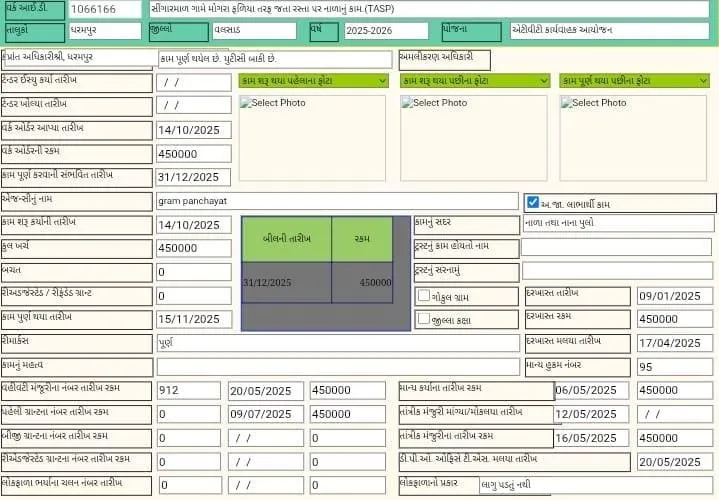Click the year field 2025-2026

click(386, 31)
